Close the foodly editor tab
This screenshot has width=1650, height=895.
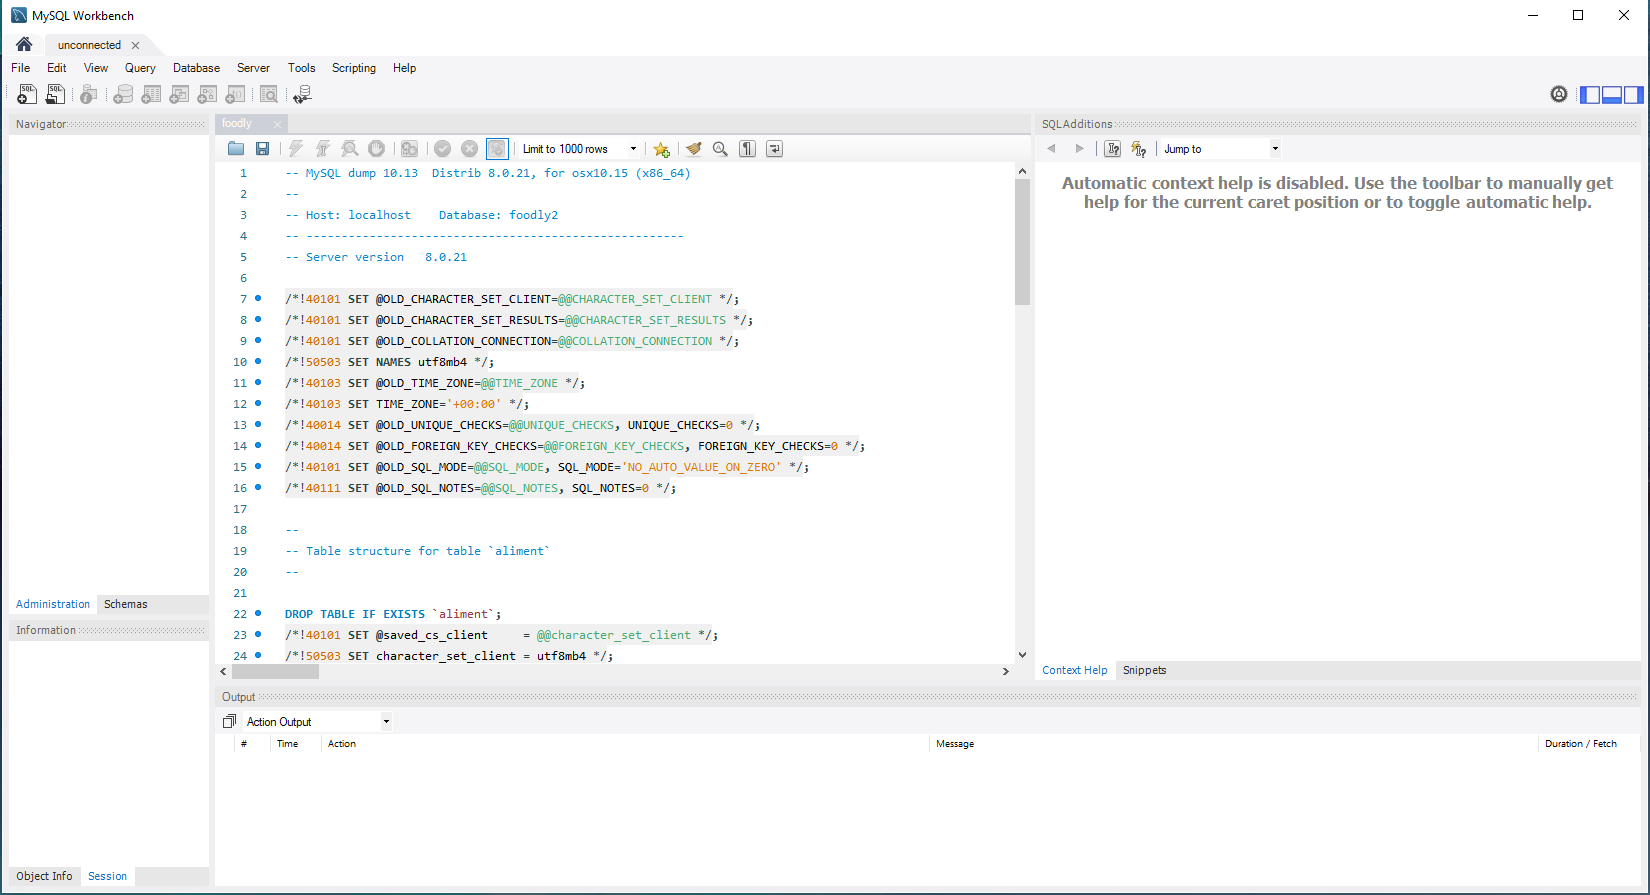coord(278,124)
